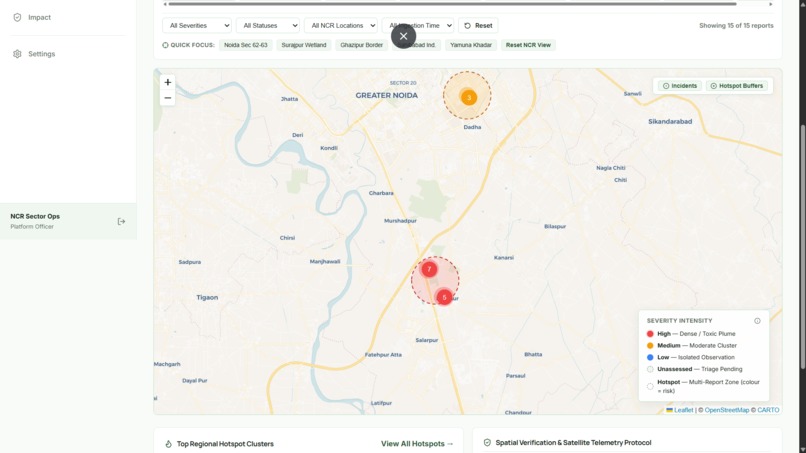The image size is (806, 453).
Task: Click the Medium orange legend swatch
Action: coord(650,346)
